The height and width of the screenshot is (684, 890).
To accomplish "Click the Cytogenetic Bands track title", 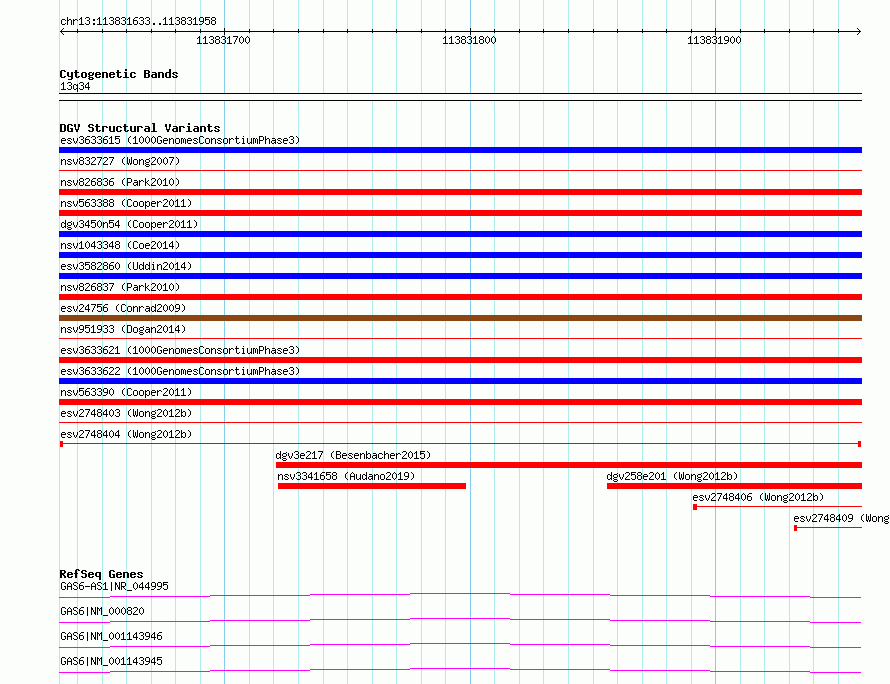I will pyautogui.click(x=119, y=74).
